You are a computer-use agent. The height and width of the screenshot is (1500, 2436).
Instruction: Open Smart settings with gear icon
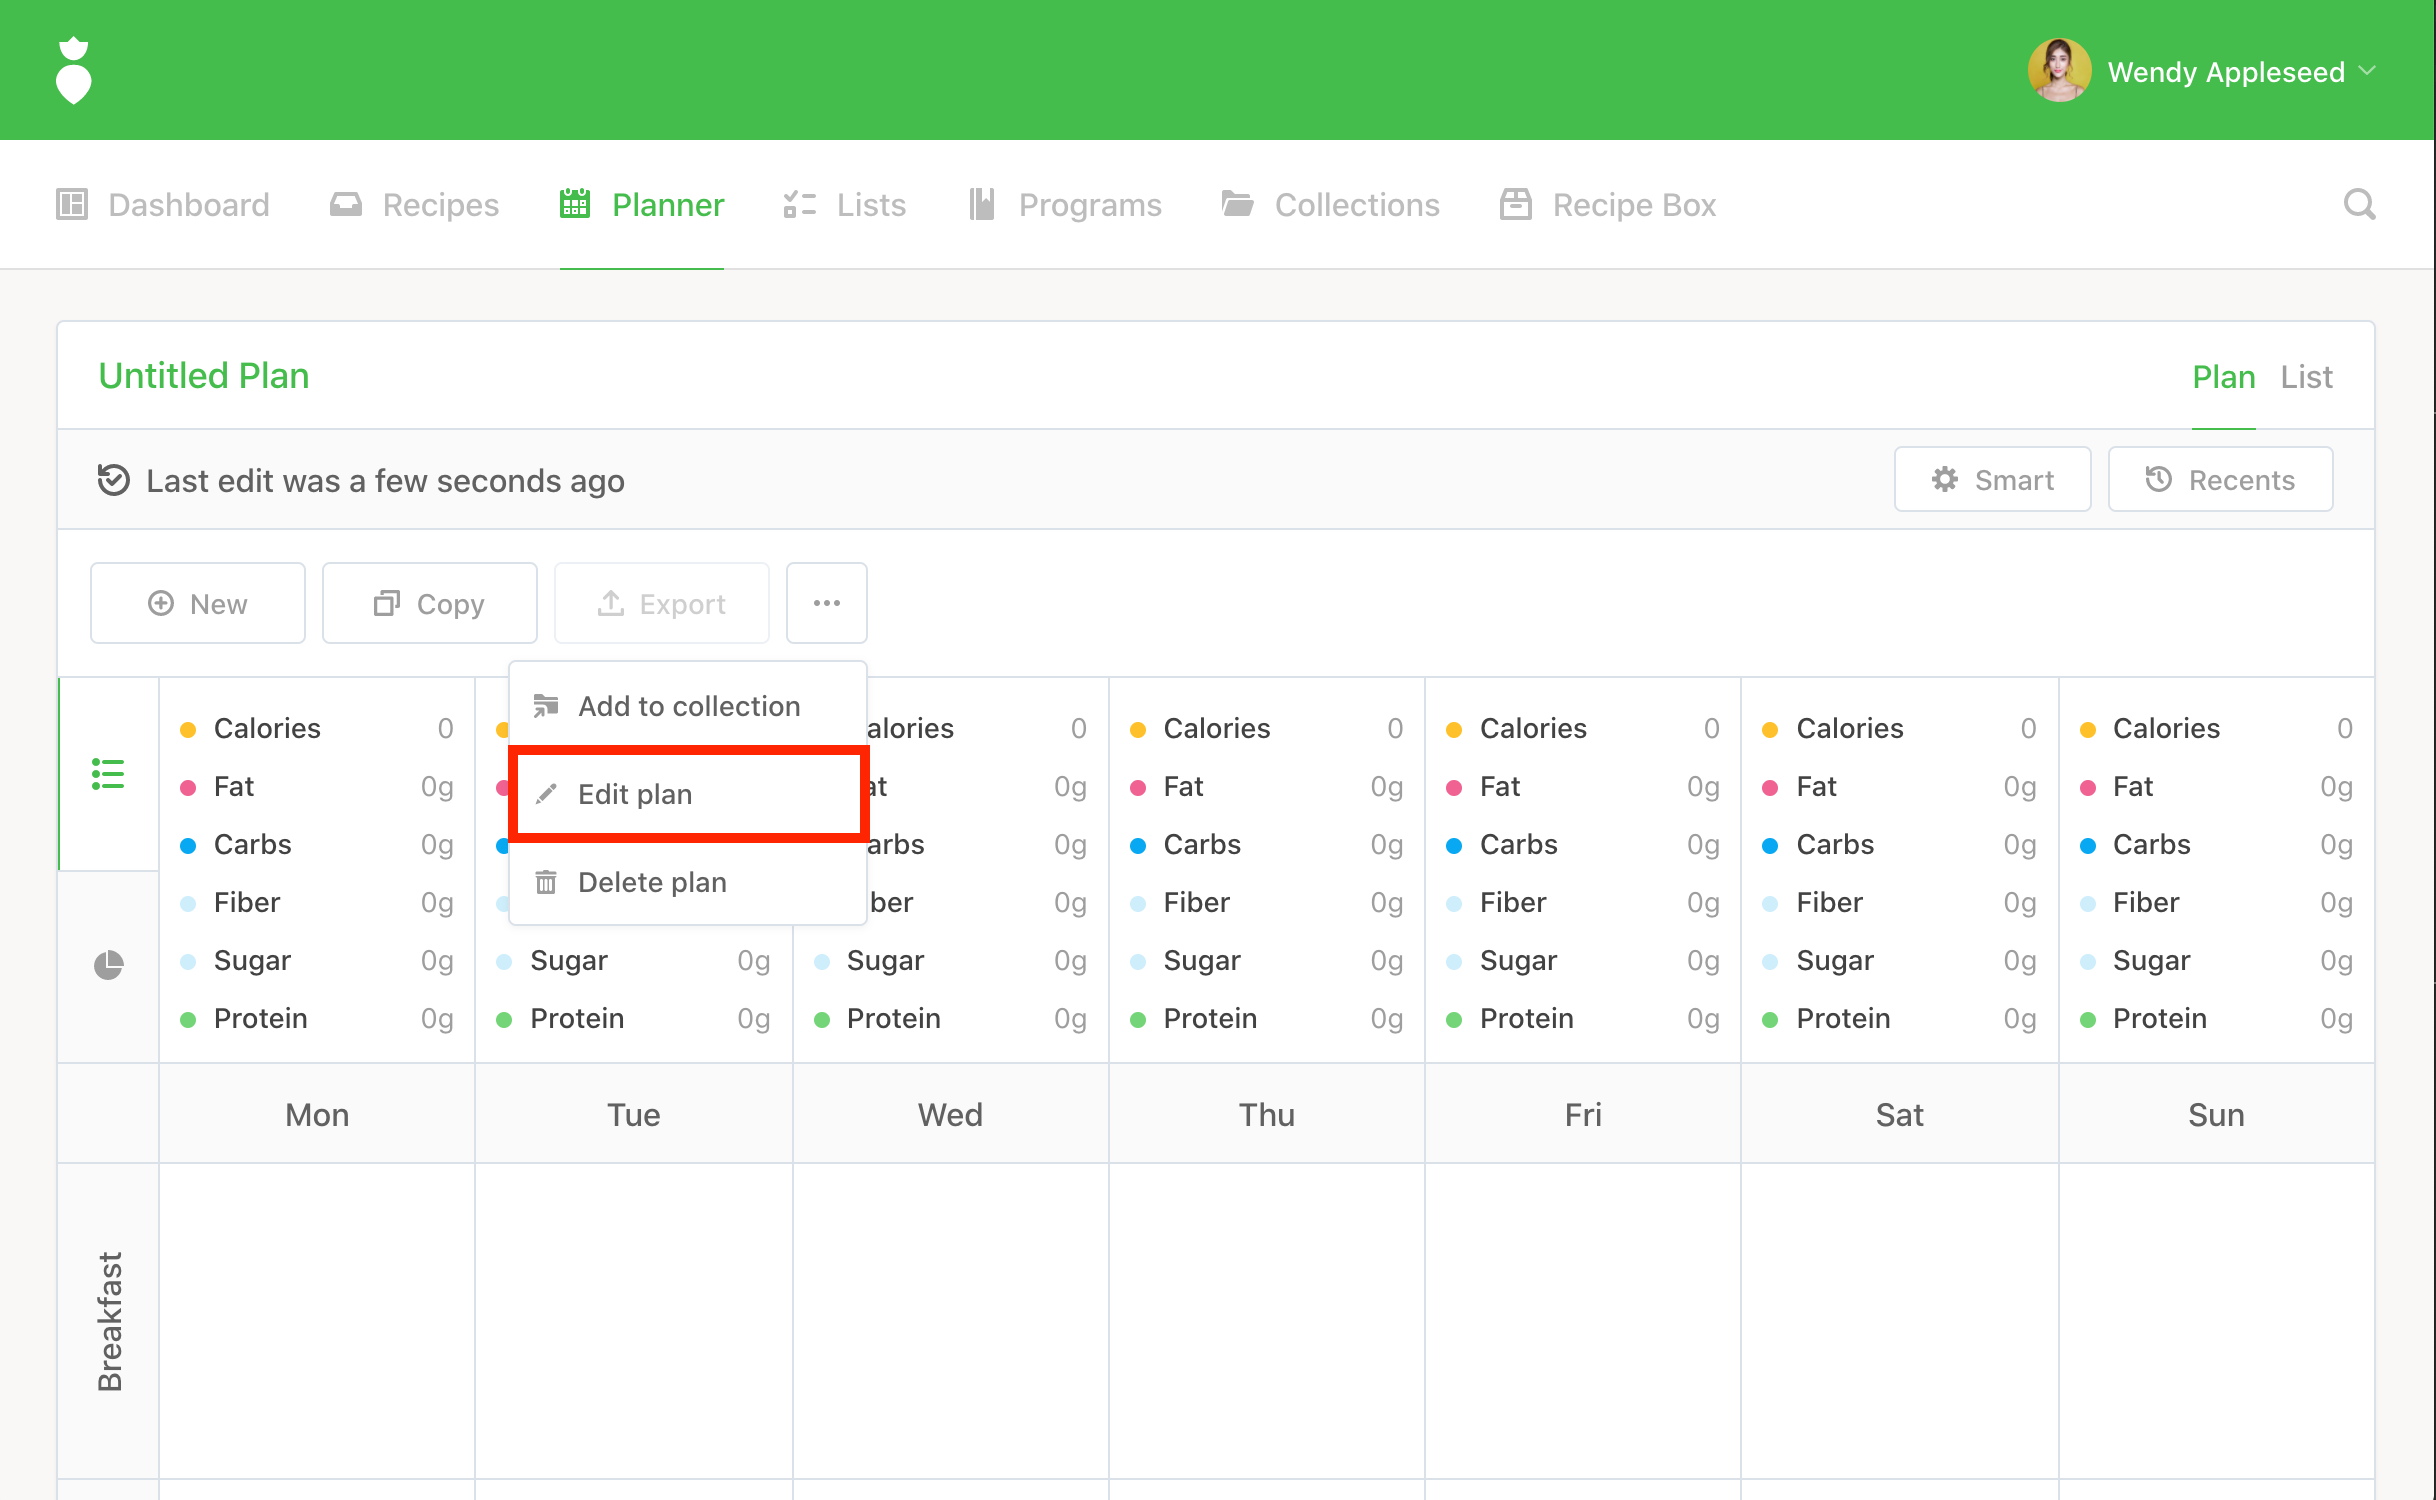[1991, 480]
